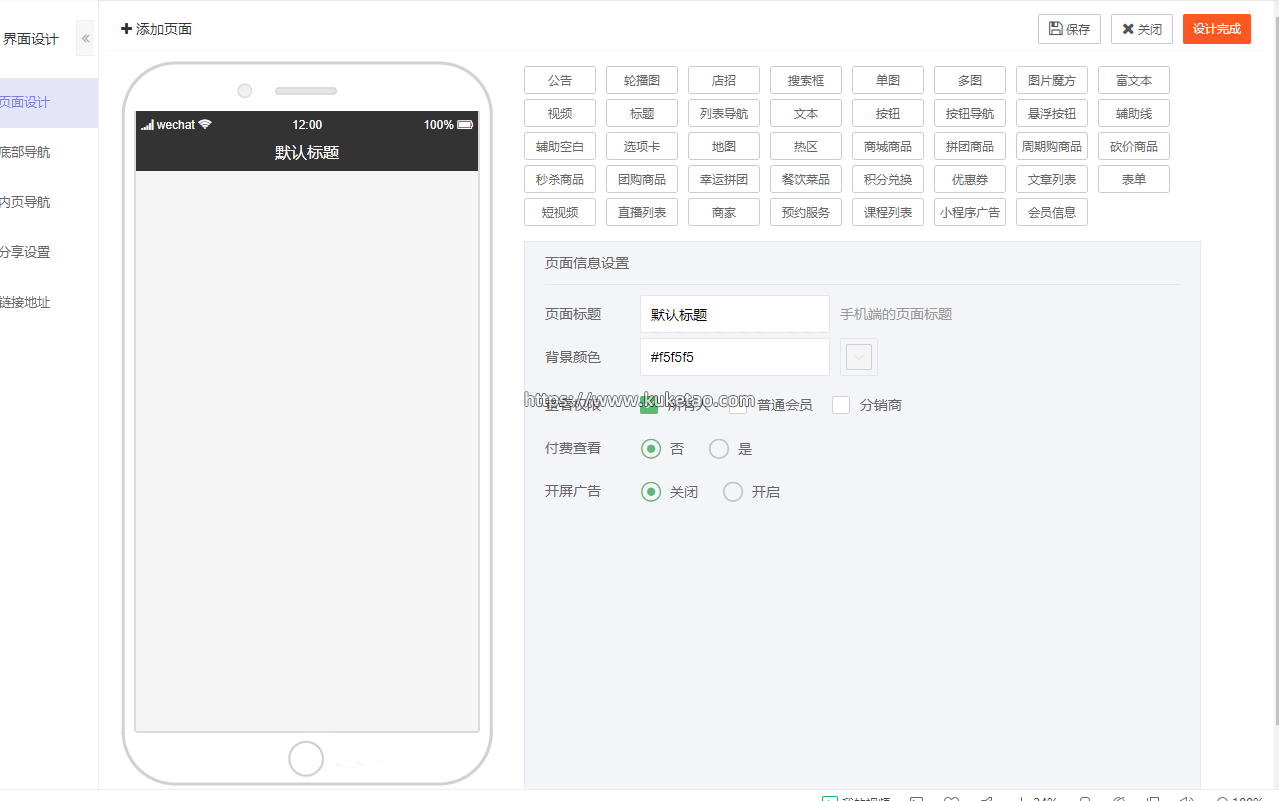Click the 保存 save button

coord(1069,29)
